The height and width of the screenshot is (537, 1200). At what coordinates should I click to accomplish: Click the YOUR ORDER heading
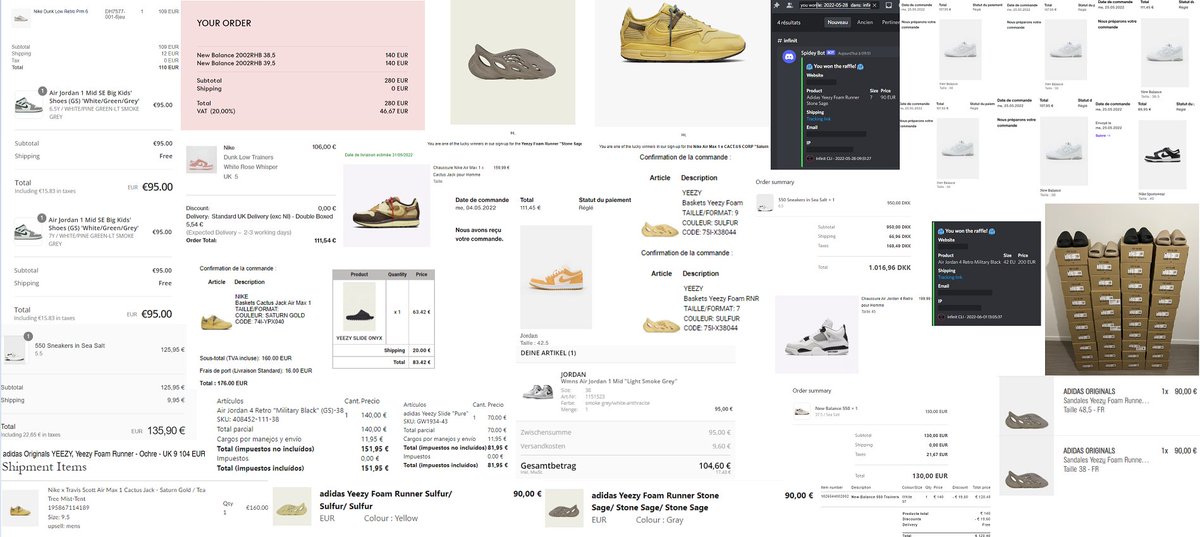click(224, 22)
